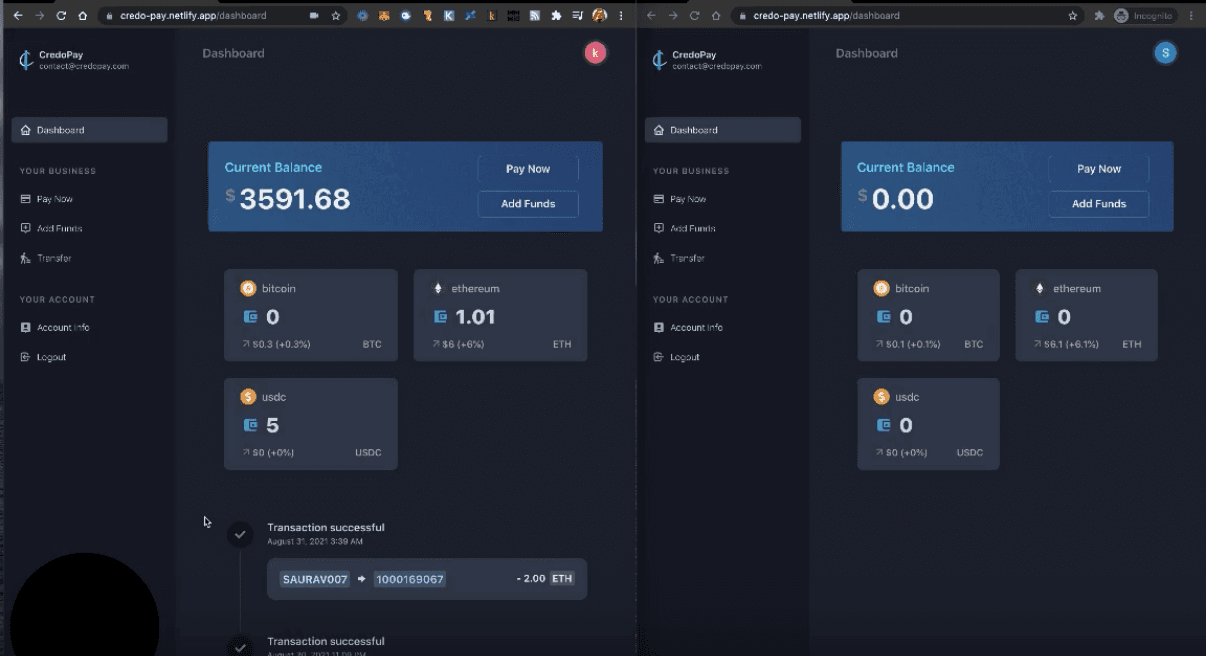
Task: Click the bitcoin coin icon in right window
Action: click(x=881, y=288)
